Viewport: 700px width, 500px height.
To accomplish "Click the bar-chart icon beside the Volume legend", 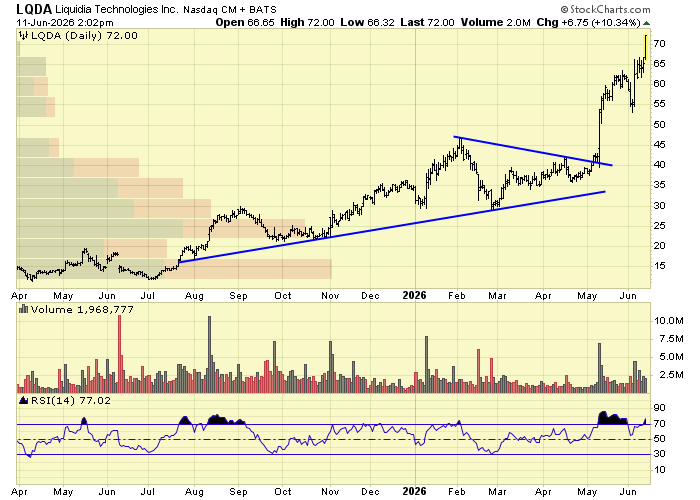I will [x=24, y=309].
